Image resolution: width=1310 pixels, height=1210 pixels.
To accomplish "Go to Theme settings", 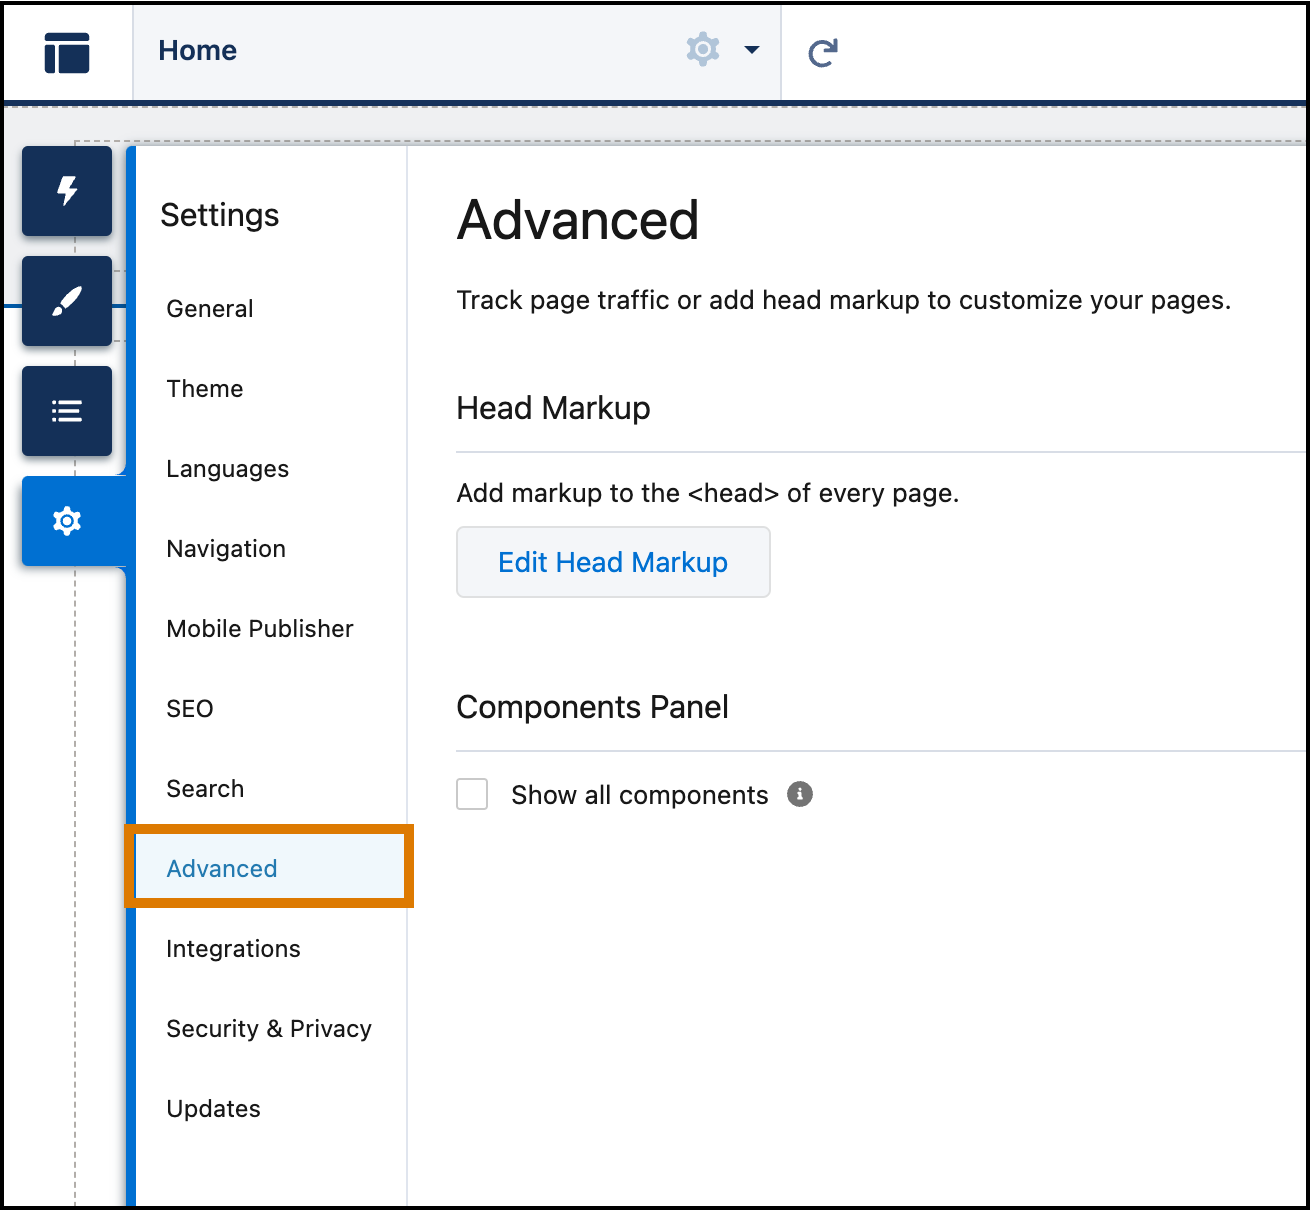I will [x=204, y=389].
